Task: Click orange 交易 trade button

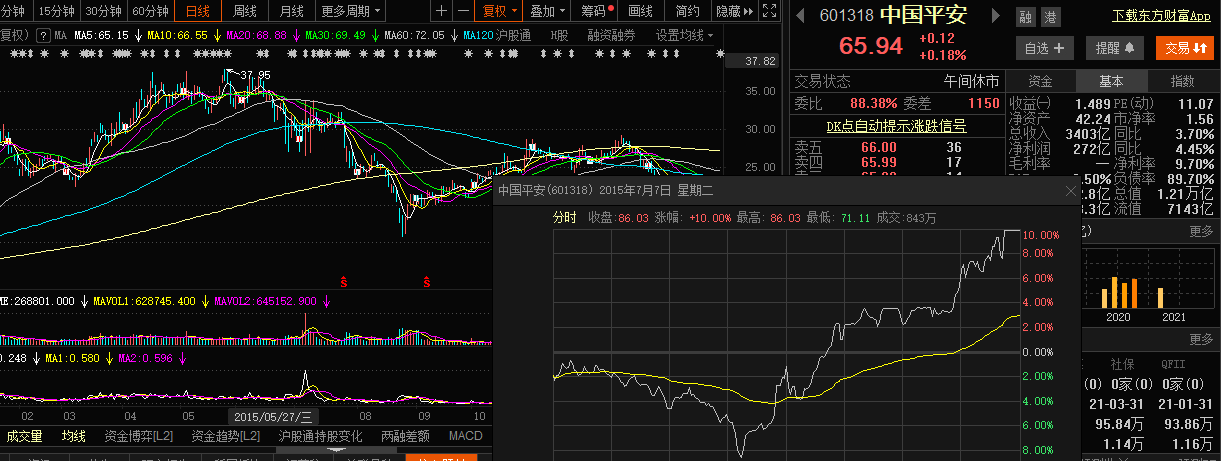Action: (x=1185, y=47)
